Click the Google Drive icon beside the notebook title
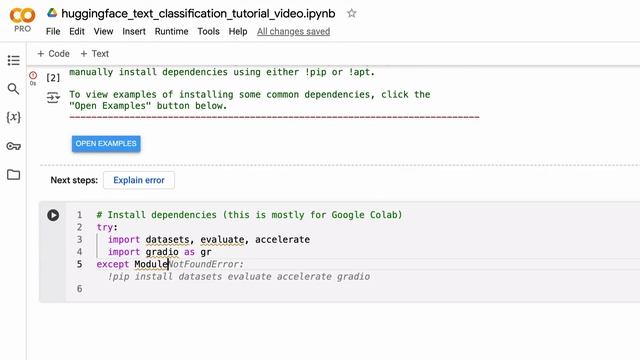640x360 pixels. click(52, 13)
